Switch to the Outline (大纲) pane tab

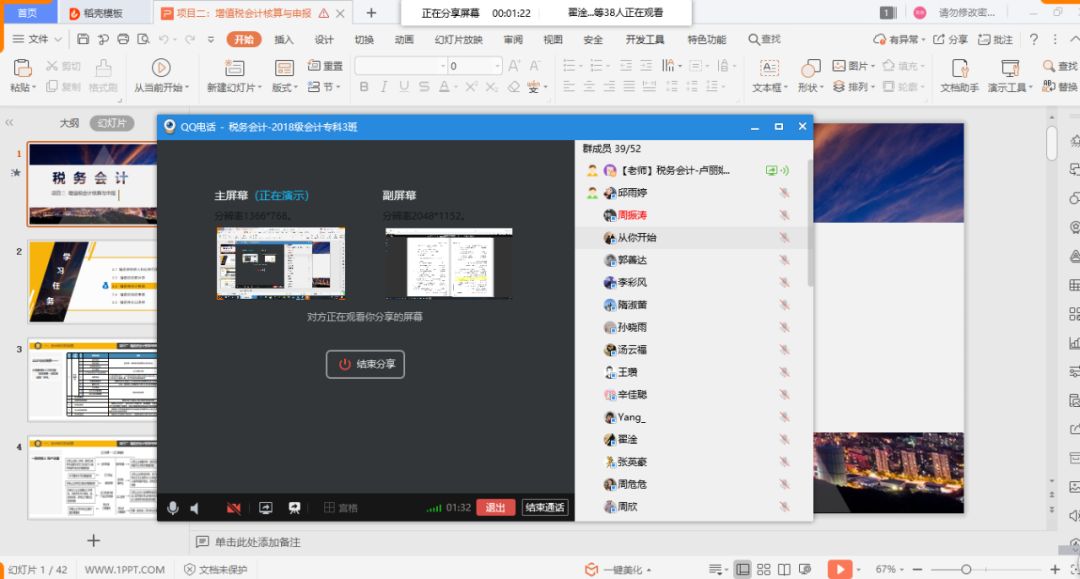pyautogui.click(x=69, y=123)
